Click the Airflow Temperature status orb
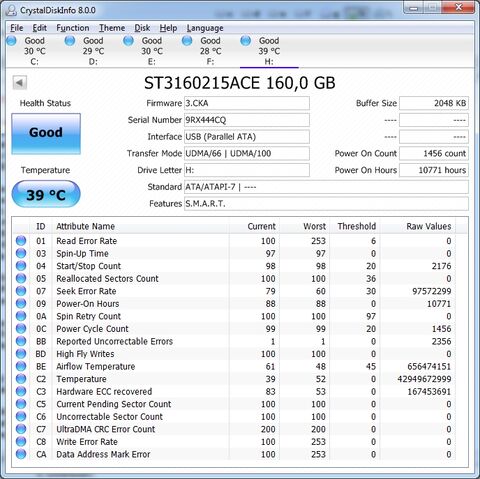Viewport: 480px width, 479px height. pos(21,366)
